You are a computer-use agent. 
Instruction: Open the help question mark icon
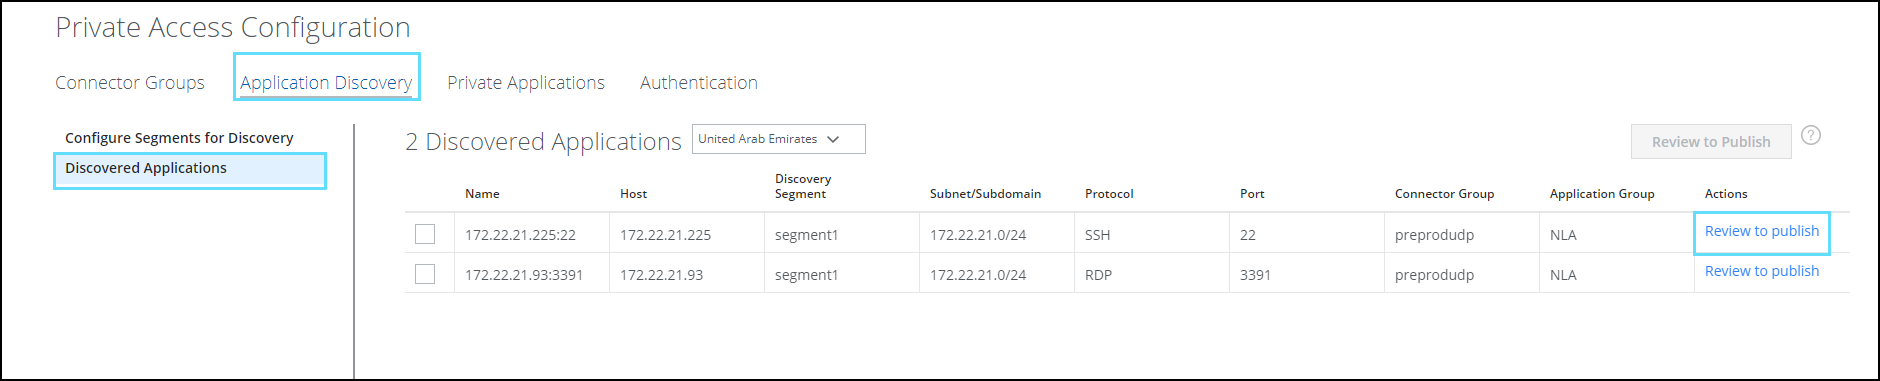tap(1811, 135)
